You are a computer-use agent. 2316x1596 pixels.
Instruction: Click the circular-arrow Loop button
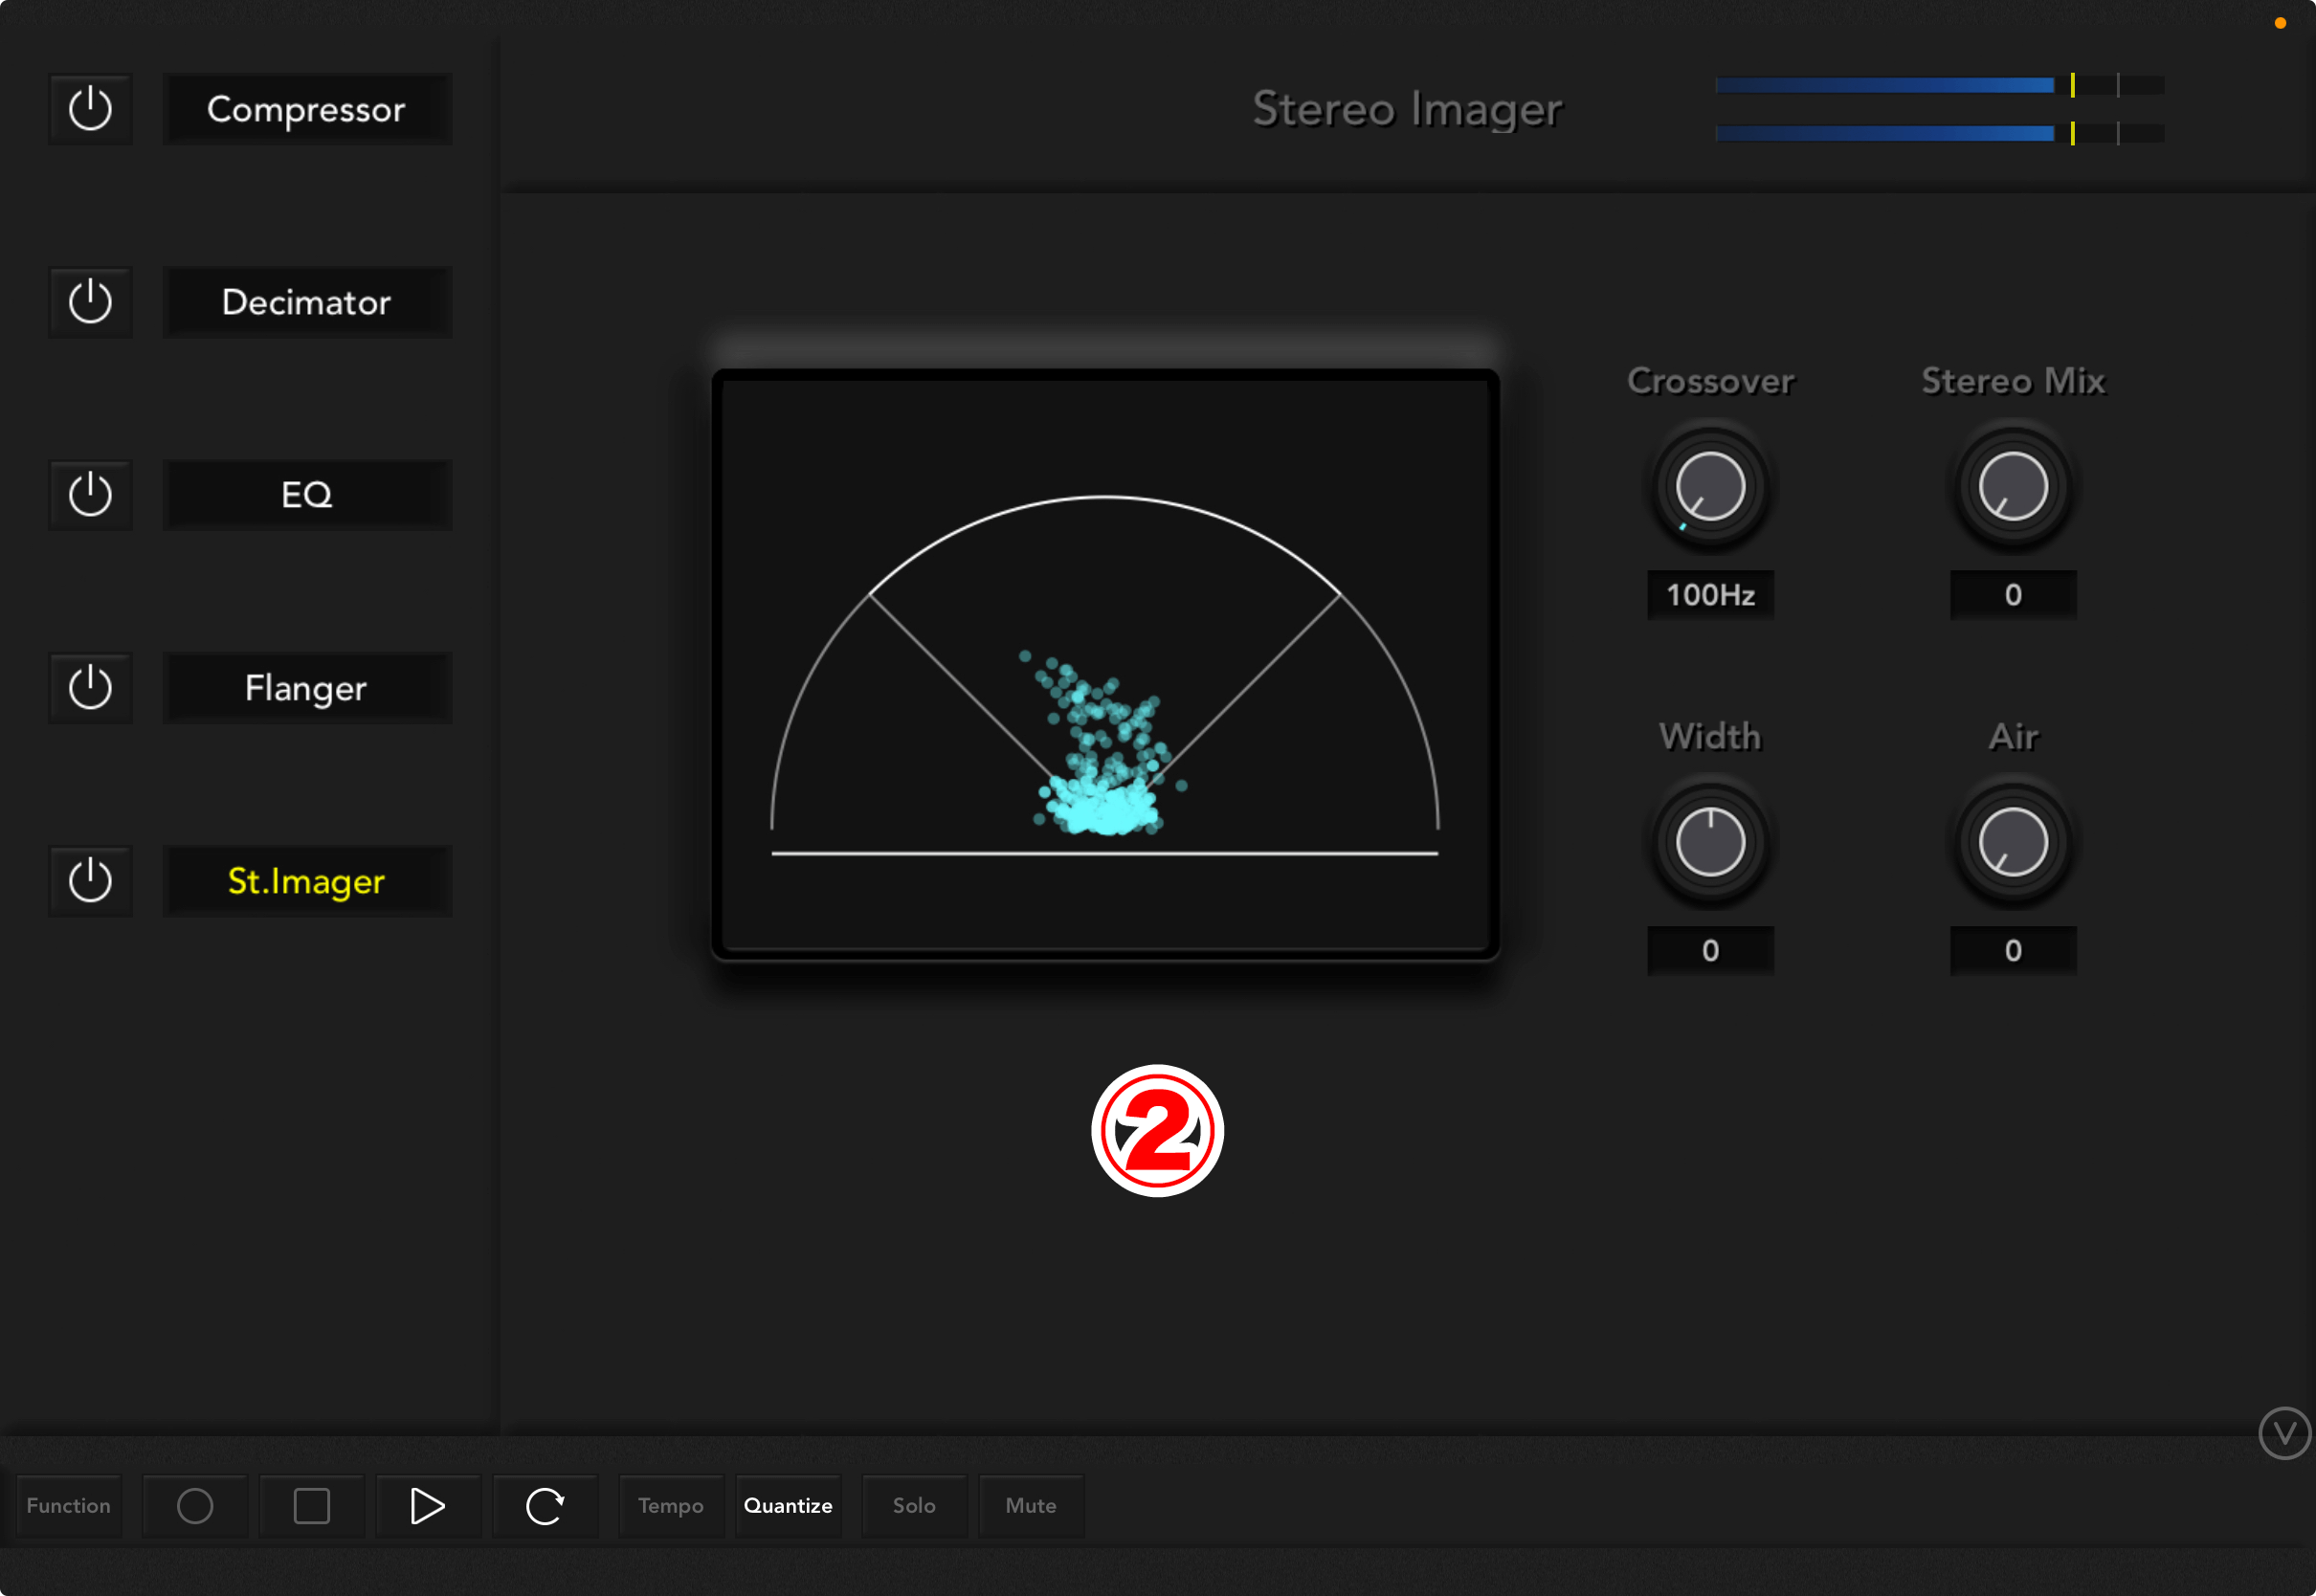tap(545, 1505)
